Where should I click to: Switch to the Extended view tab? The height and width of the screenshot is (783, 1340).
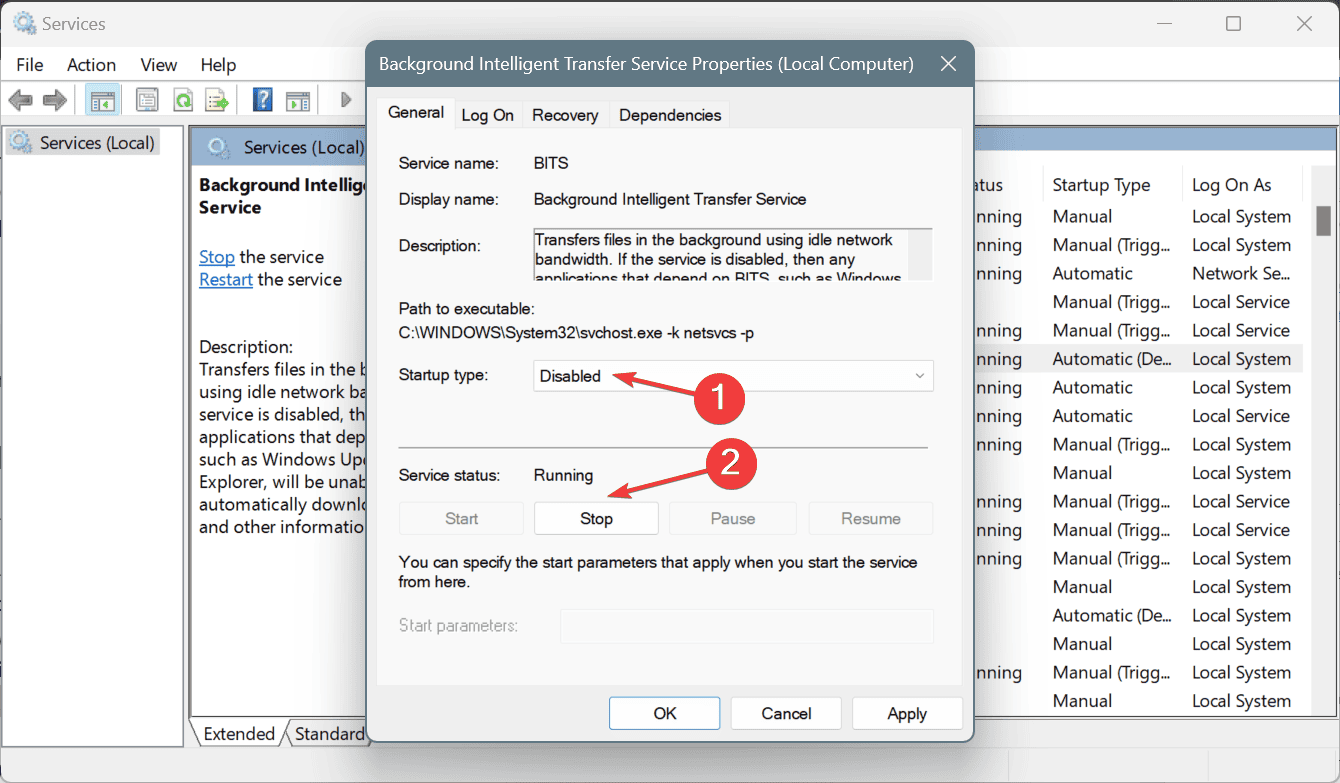point(239,734)
